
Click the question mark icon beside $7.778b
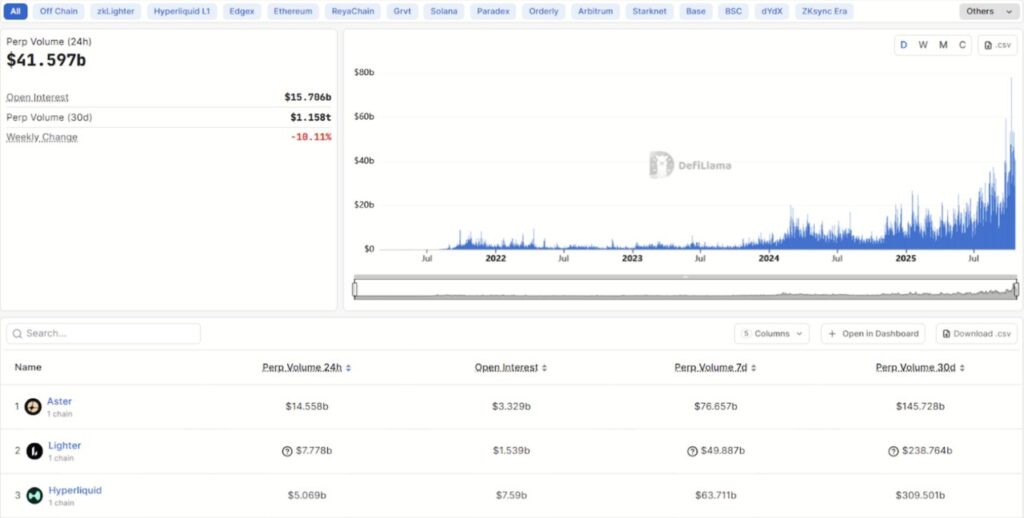coord(287,451)
